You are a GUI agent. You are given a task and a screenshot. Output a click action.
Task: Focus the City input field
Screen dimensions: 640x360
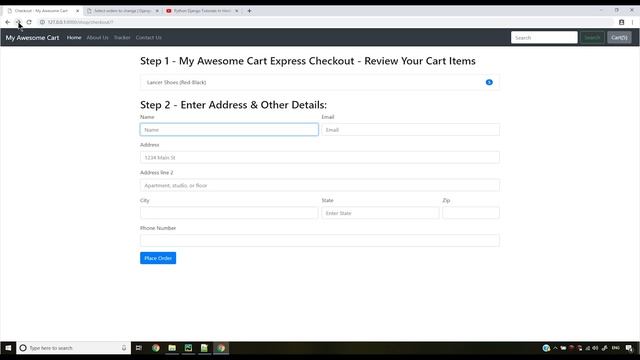[229, 213]
